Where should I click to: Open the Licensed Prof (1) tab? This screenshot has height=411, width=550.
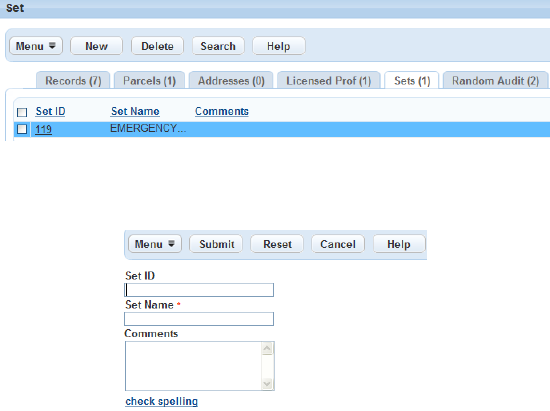tap(329, 81)
